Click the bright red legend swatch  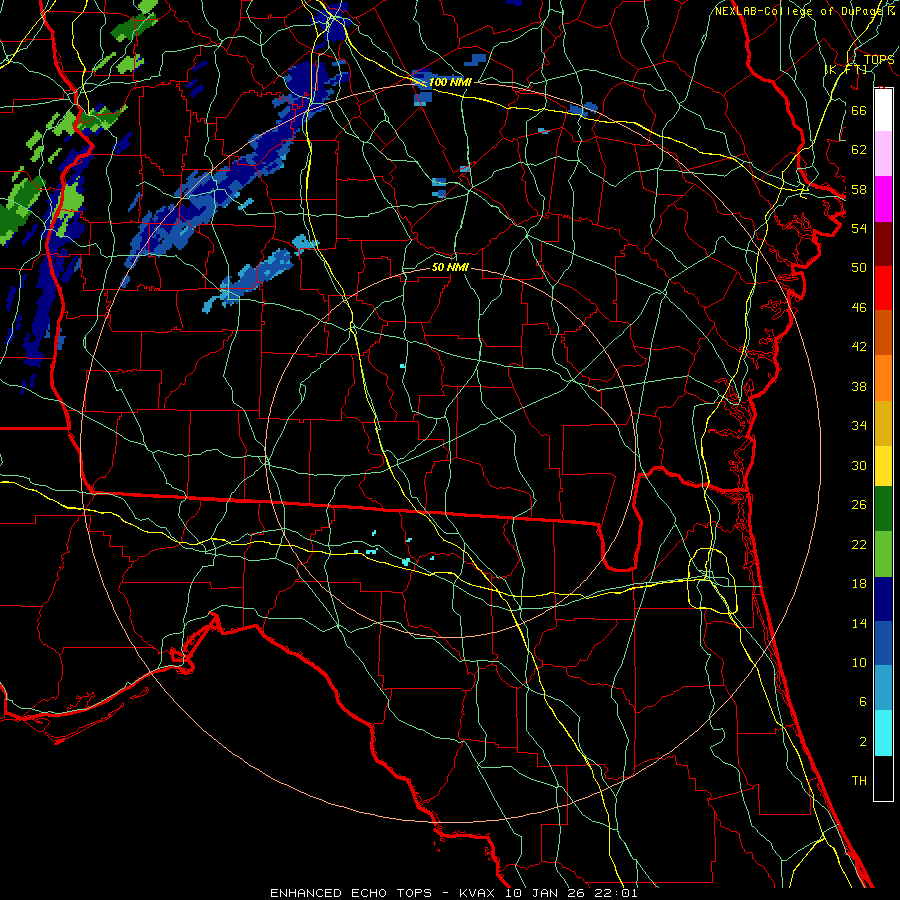pos(883,288)
